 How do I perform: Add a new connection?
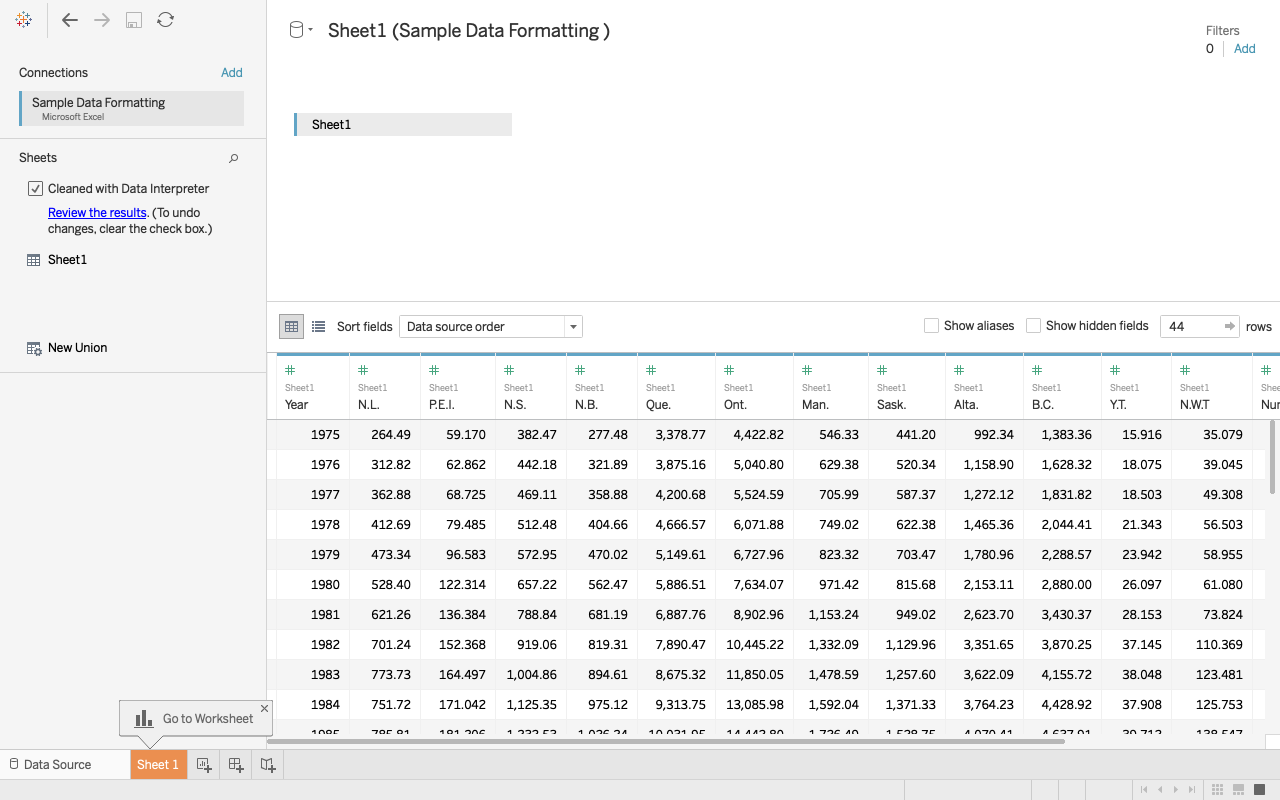click(x=232, y=73)
